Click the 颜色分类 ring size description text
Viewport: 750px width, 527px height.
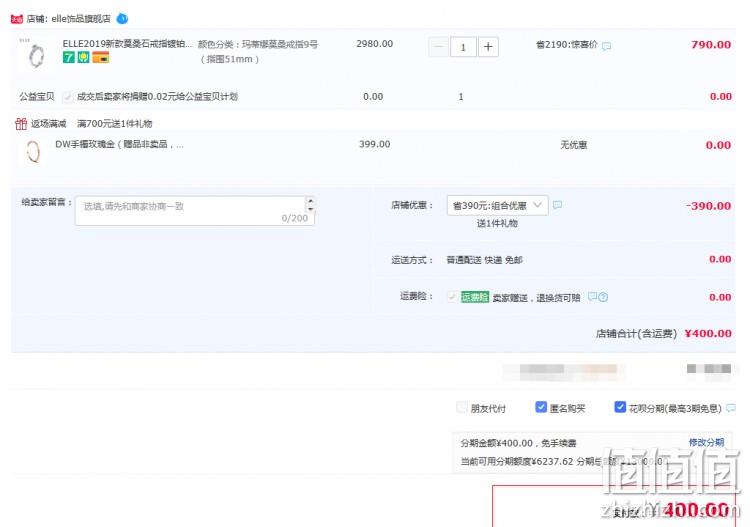click(258, 52)
